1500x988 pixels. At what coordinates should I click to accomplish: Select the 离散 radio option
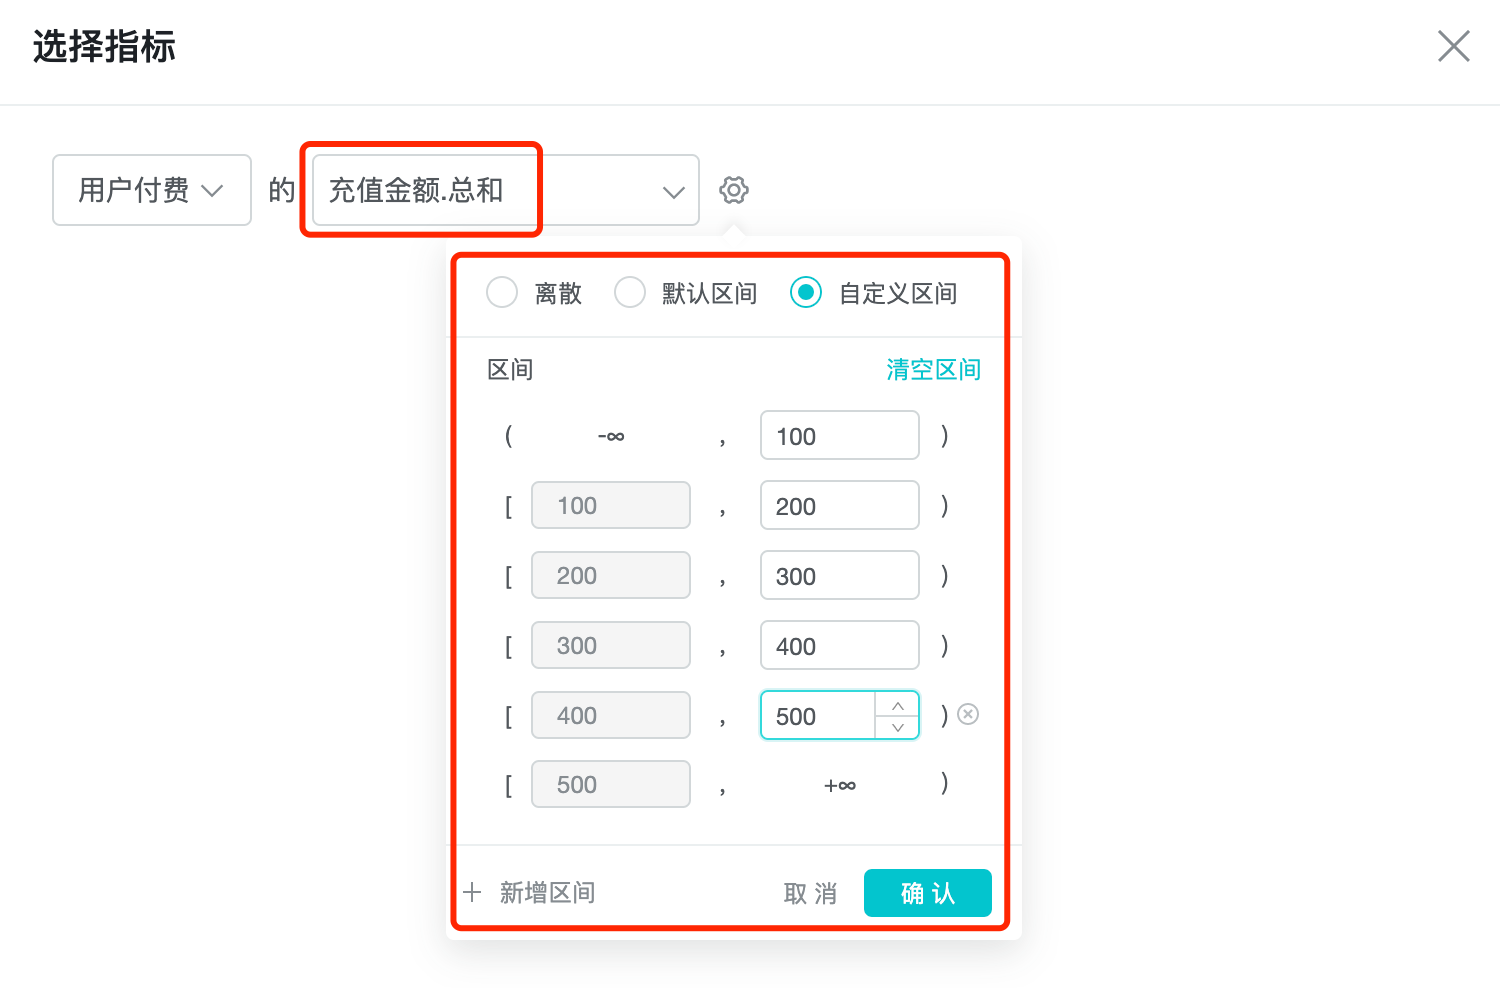click(x=502, y=293)
